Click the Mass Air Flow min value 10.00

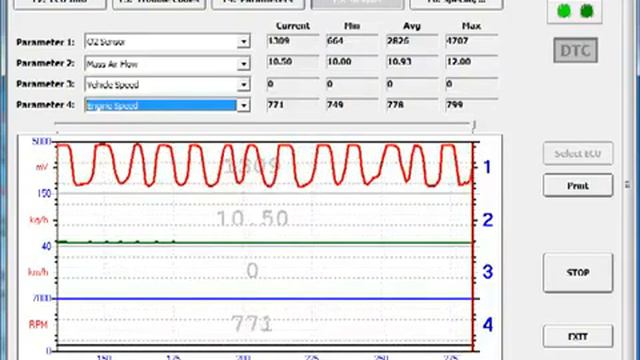[x=352, y=62]
